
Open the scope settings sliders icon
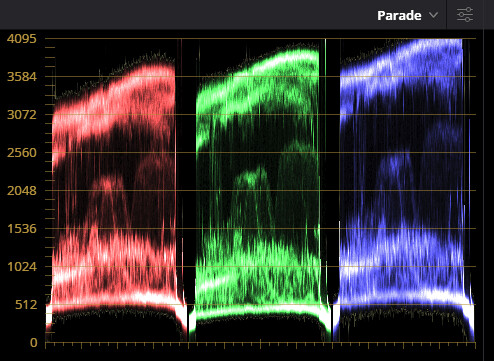465,15
